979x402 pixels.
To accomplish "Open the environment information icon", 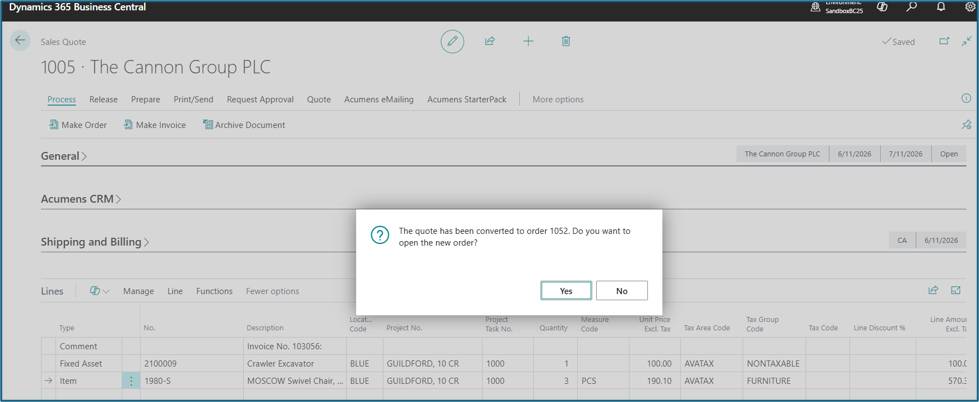I will pos(815,7).
